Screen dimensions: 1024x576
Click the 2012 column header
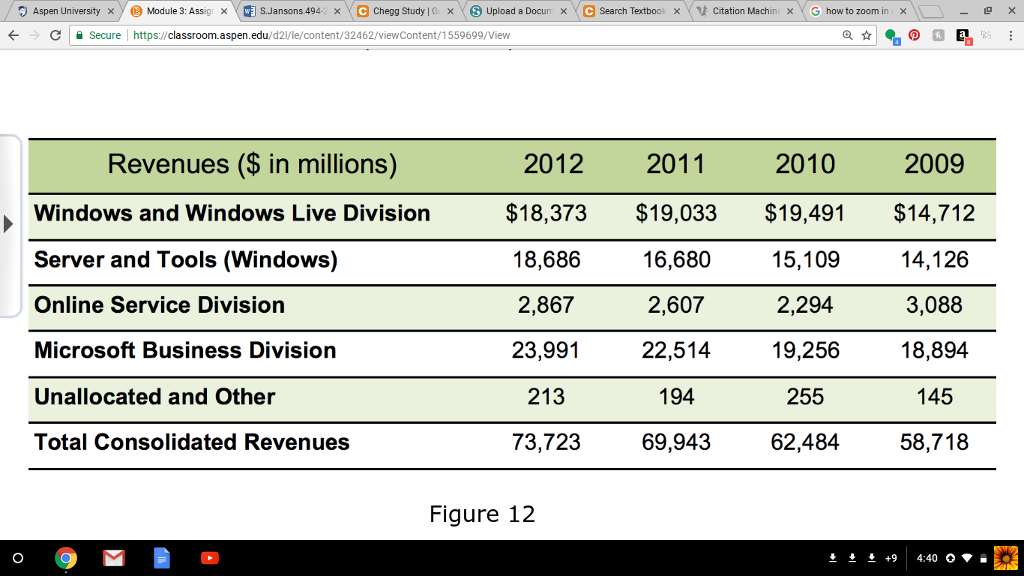point(553,164)
